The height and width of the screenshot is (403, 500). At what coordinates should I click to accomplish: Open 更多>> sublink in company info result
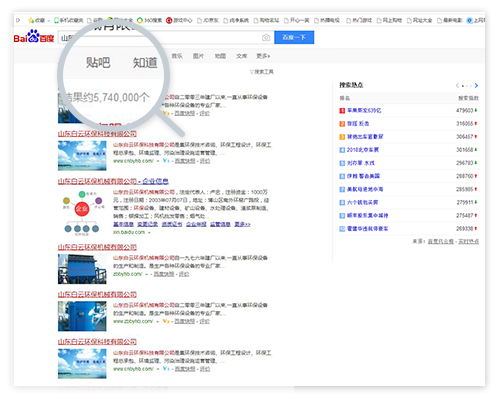click(x=242, y=224)
